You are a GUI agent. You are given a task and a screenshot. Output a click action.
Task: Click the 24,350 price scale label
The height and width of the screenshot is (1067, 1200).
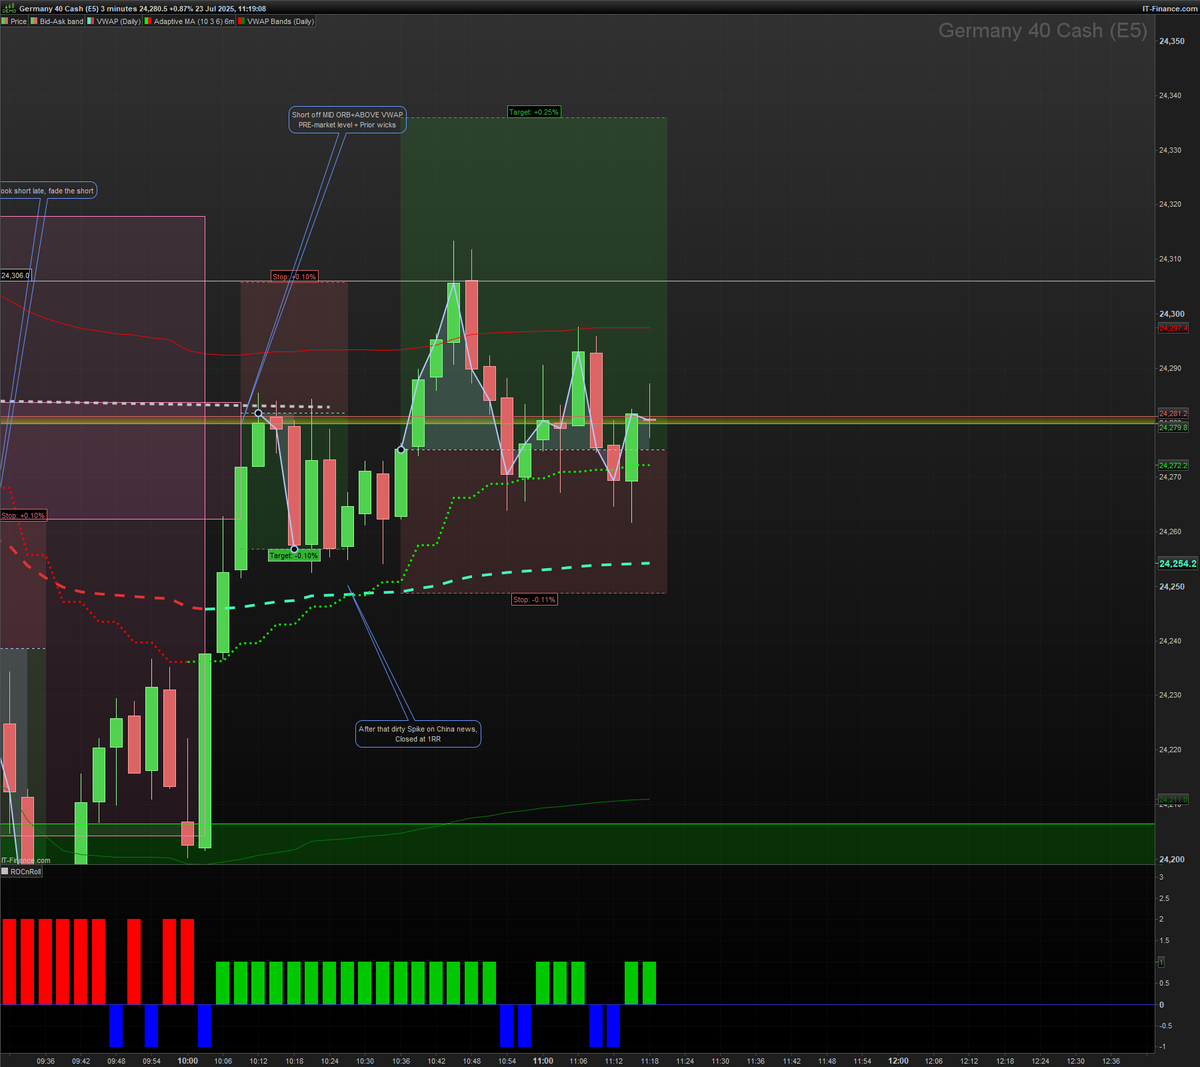click(1171, 42)
